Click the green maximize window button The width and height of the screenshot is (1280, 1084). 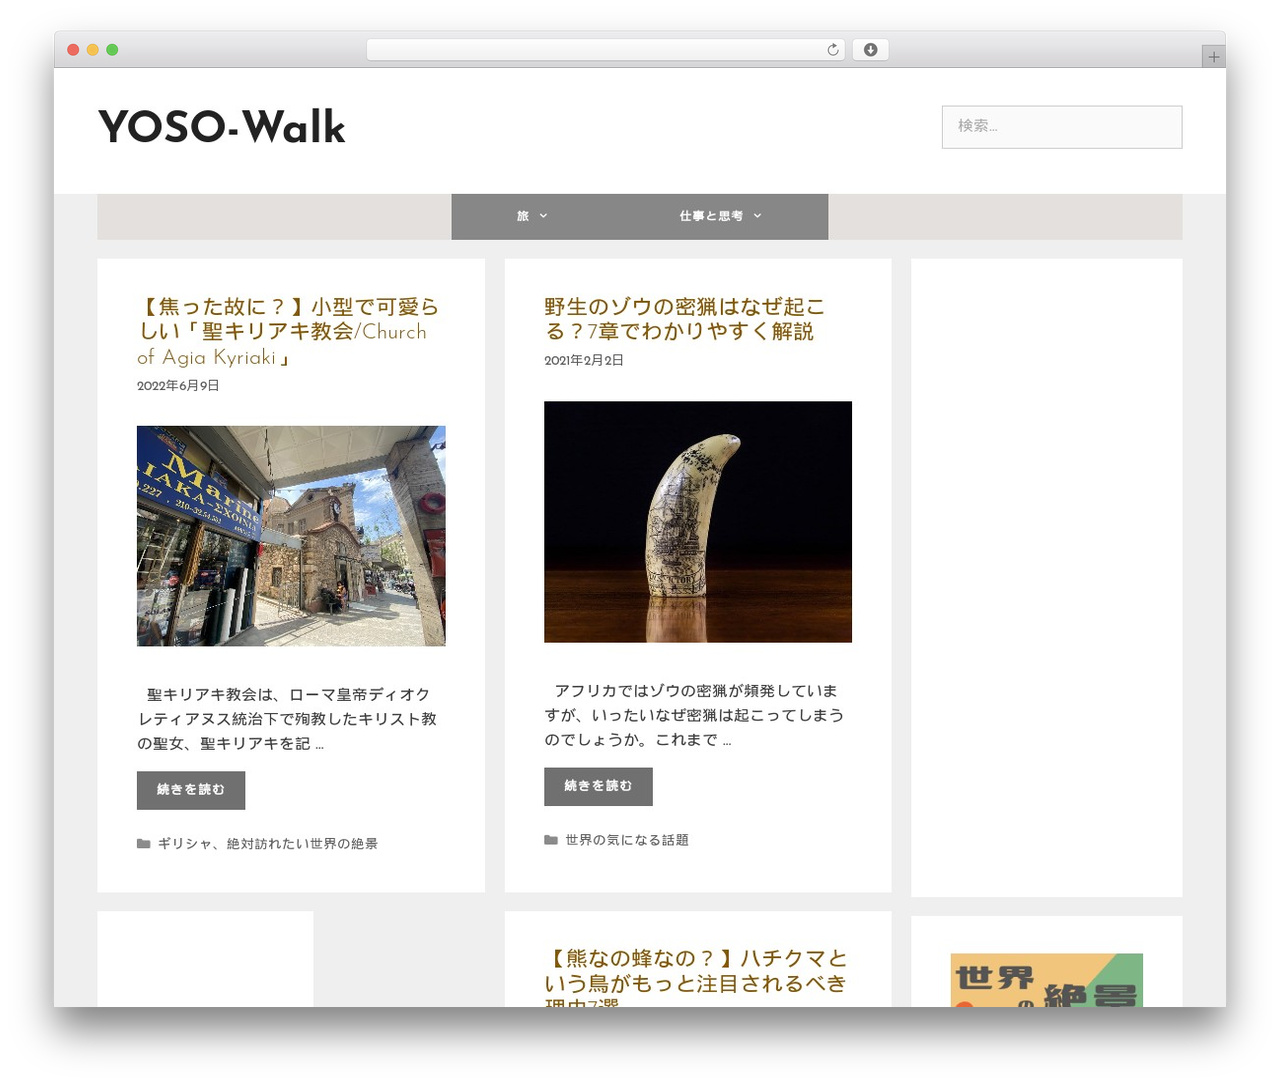pos(112,50)
